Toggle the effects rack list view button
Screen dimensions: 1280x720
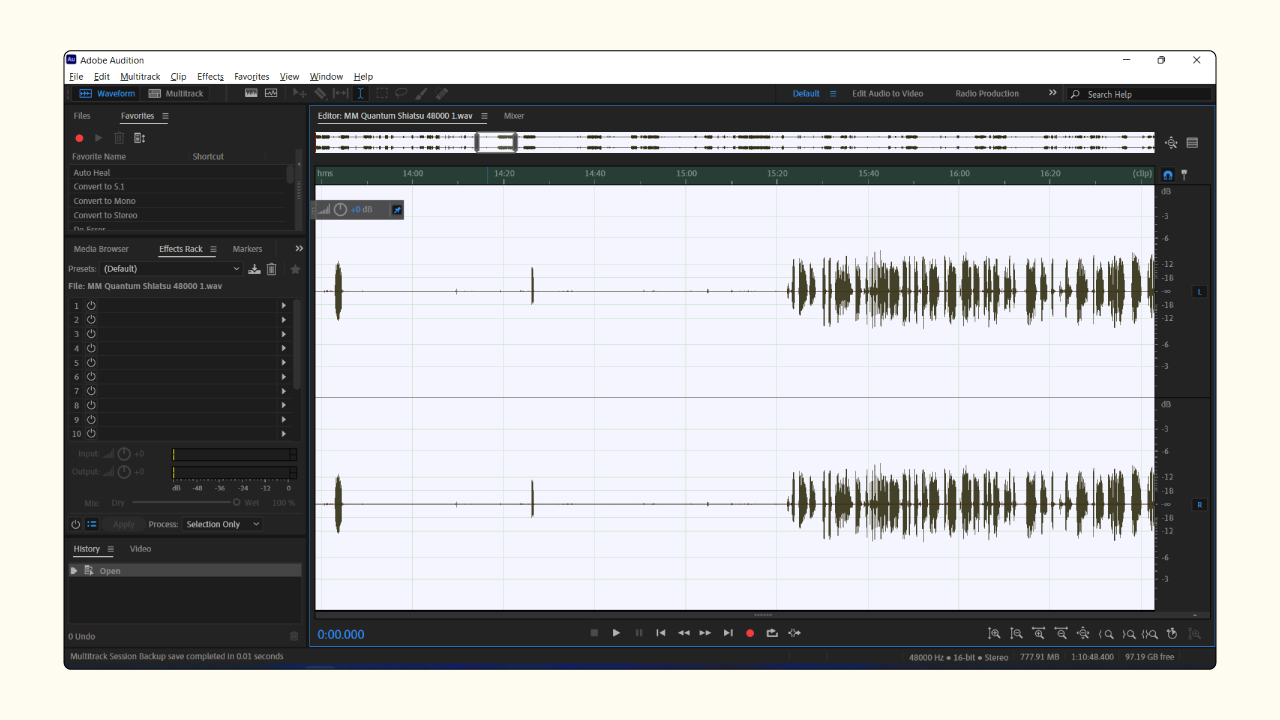coord(91,524)
